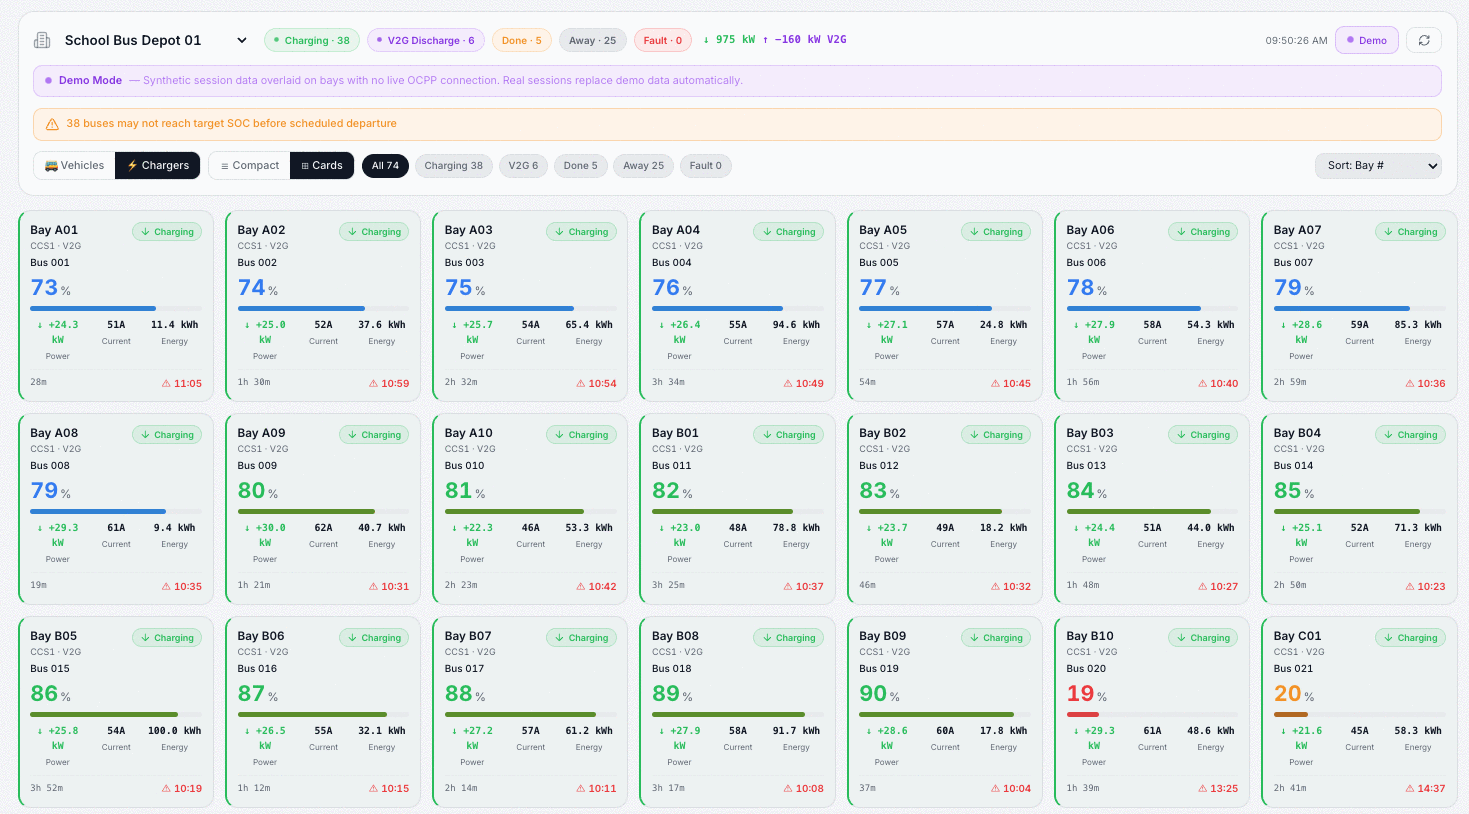Click the 62A current value on Bay A09

point(323,528)
